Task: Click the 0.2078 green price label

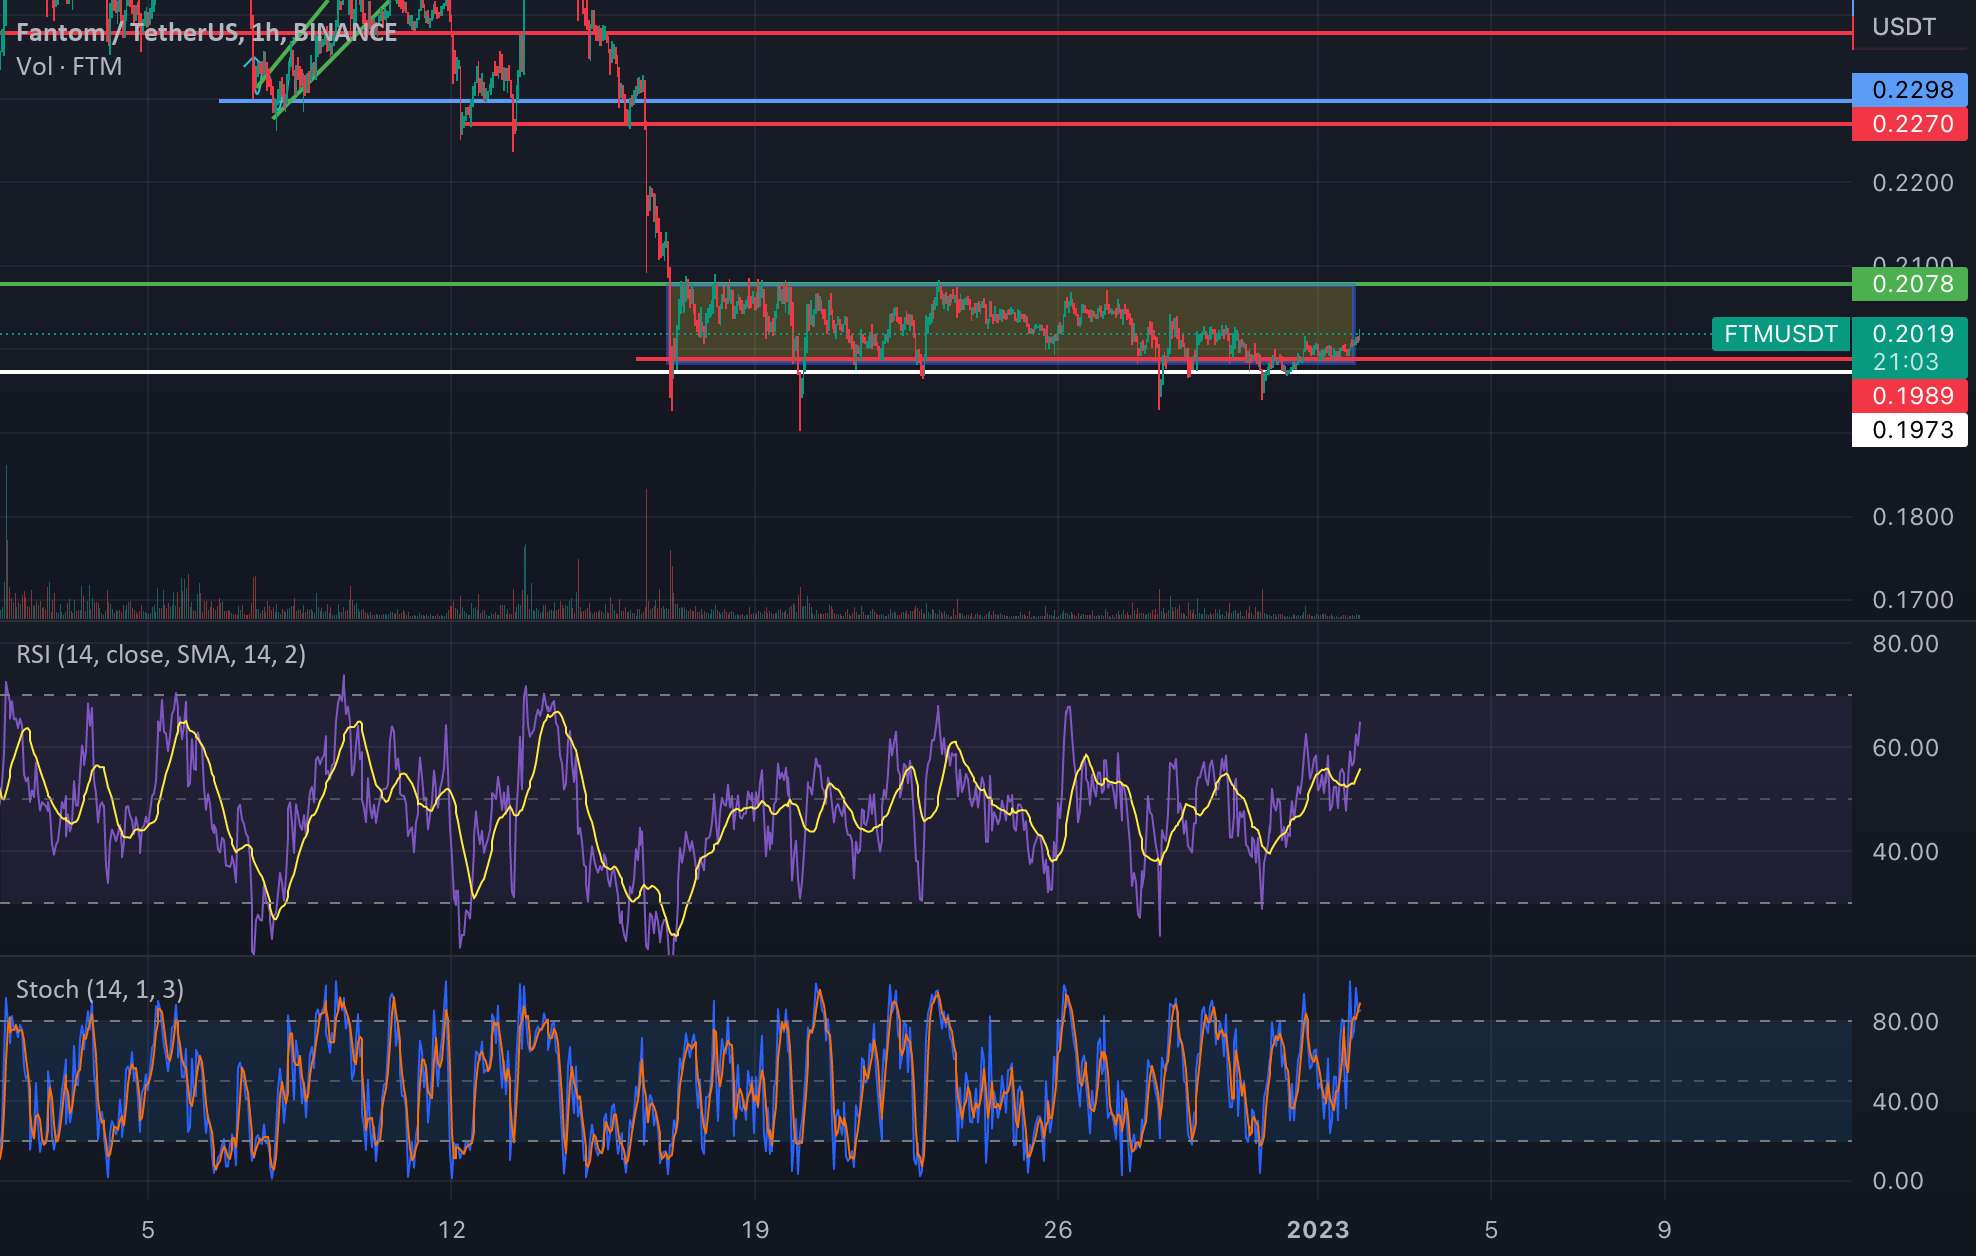Action: (1909, 284)
